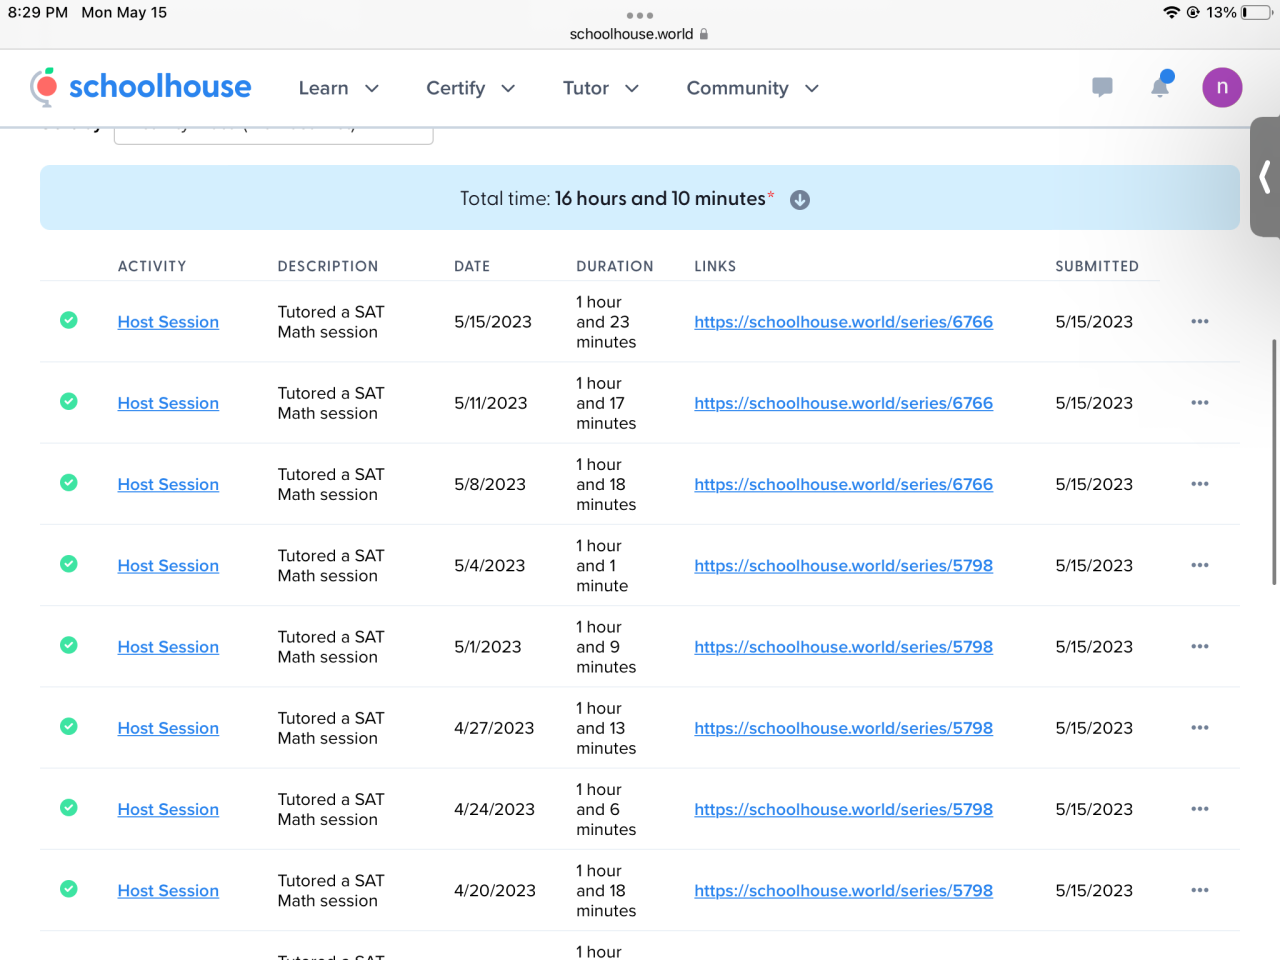
Task: Click the '16 hours and 10 minutes' total
Action: tap(660, 198)
